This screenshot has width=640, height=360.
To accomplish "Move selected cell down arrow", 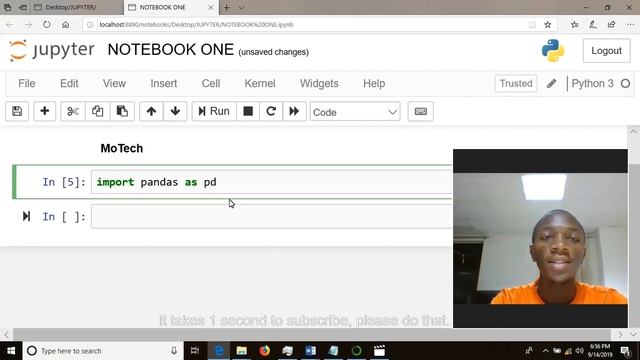I will coord(176,111).
